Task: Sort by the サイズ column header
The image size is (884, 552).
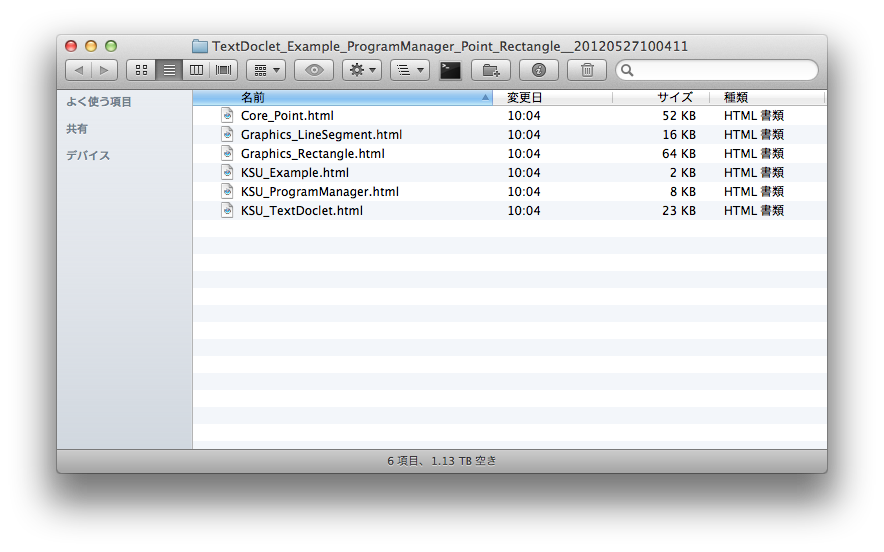Action: pyautogui.click(x=661, y=98)
